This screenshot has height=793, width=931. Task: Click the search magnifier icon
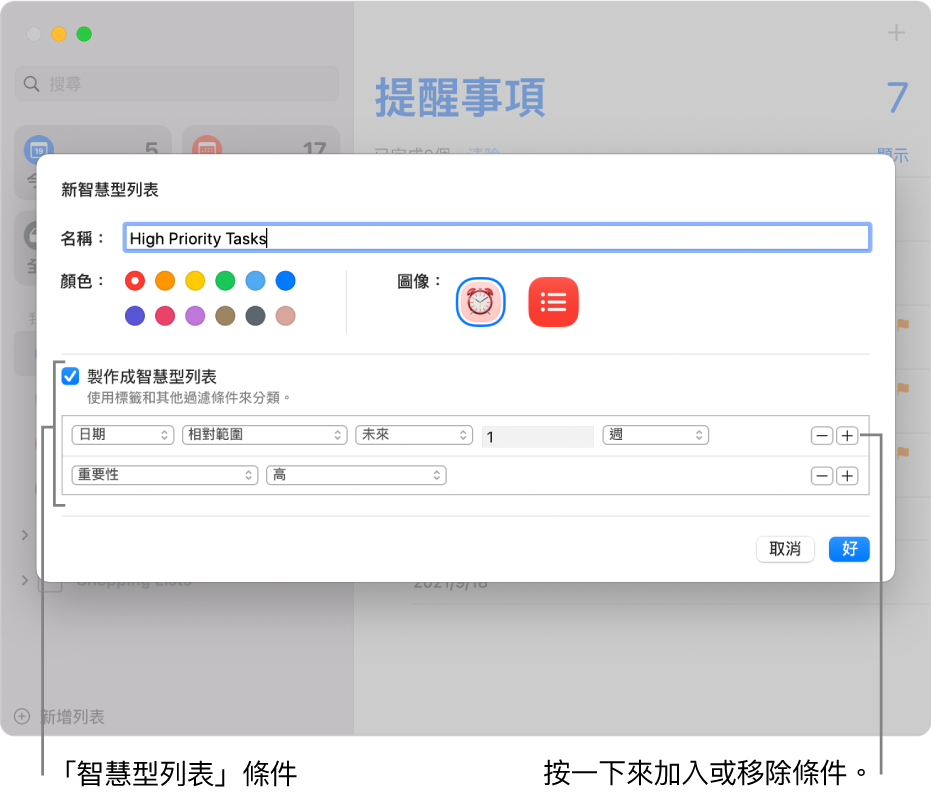pos(31,84)
